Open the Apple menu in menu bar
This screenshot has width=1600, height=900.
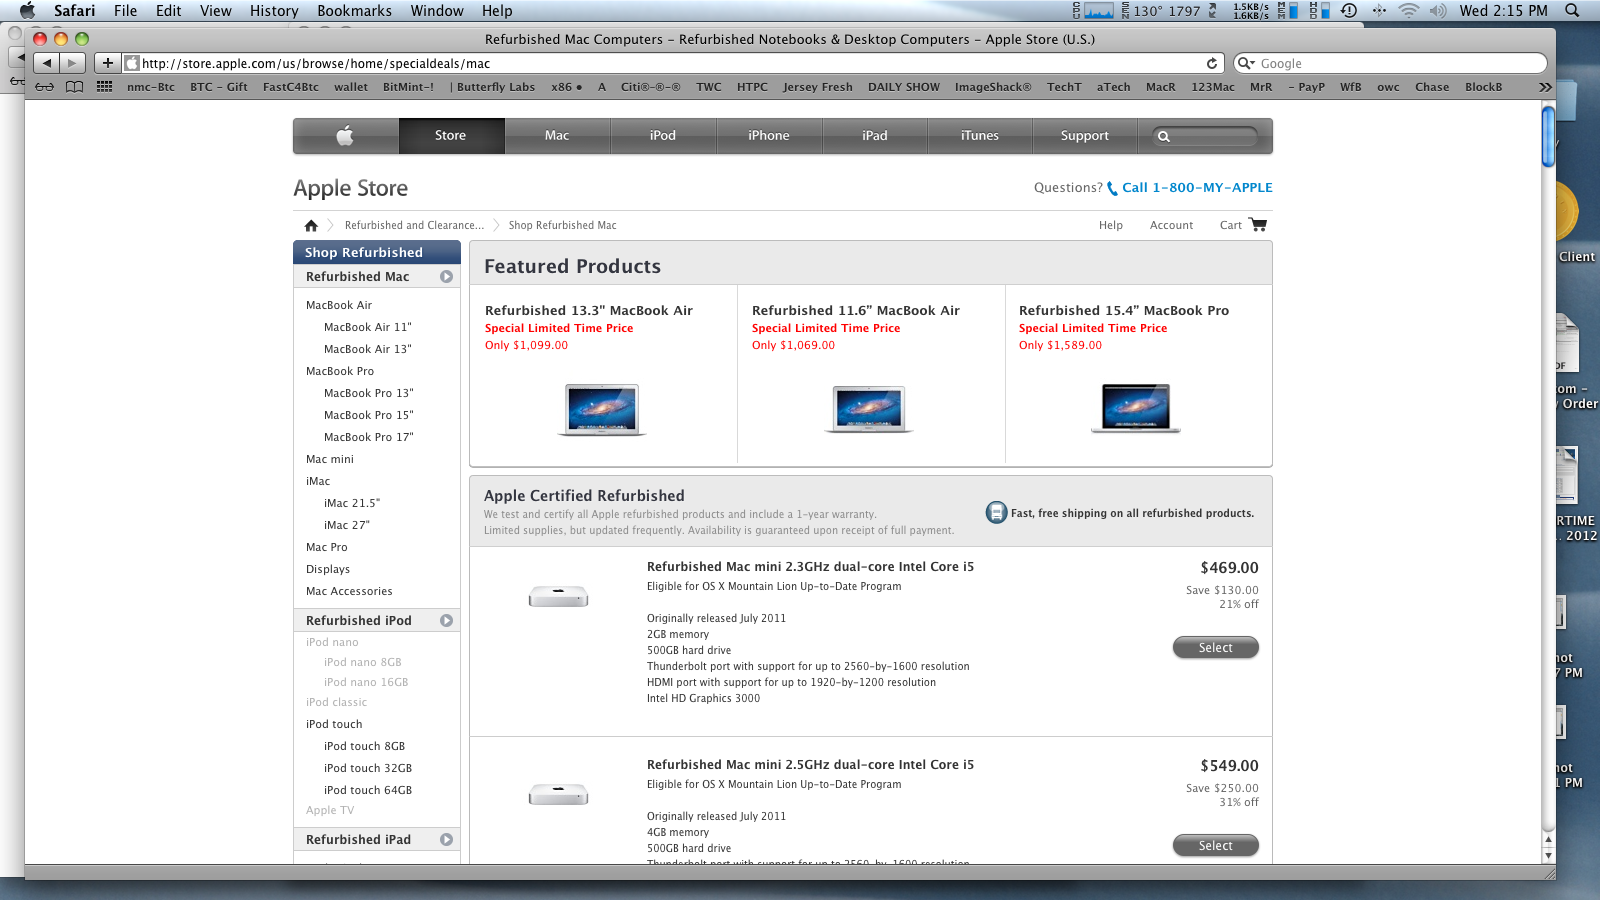[x=27, y=11]
